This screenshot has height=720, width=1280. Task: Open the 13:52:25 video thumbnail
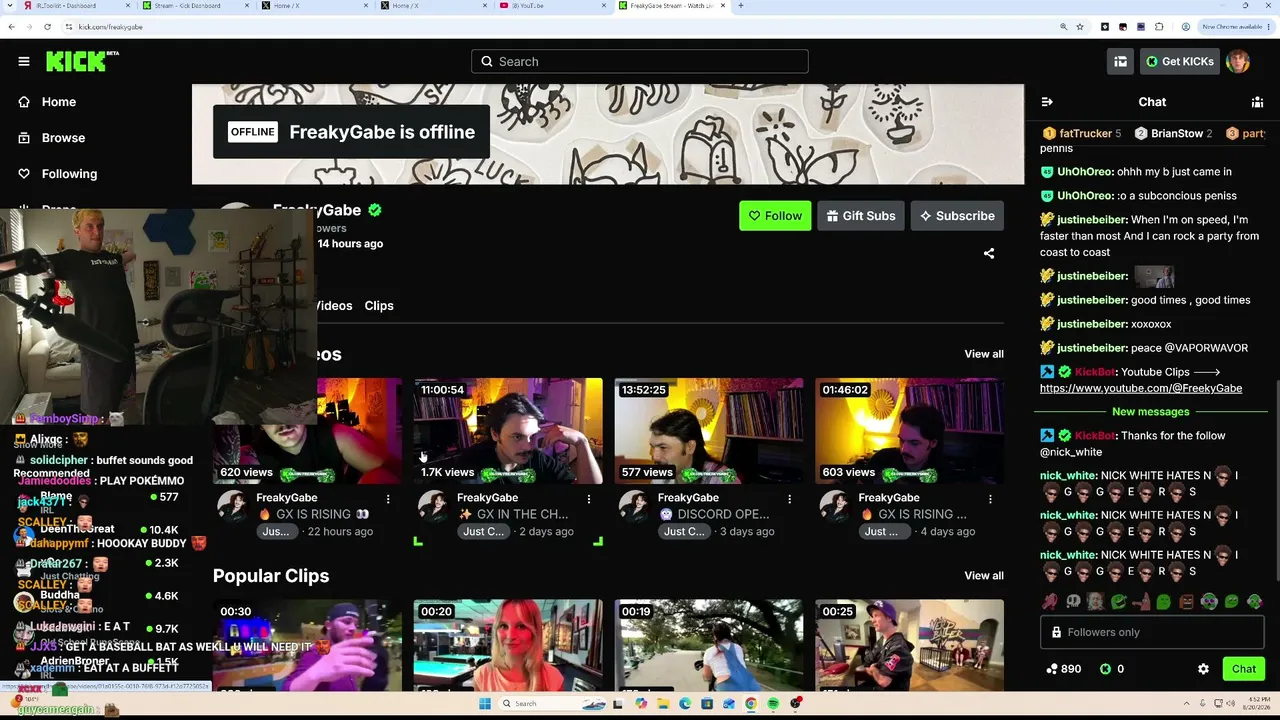(709, 431)
